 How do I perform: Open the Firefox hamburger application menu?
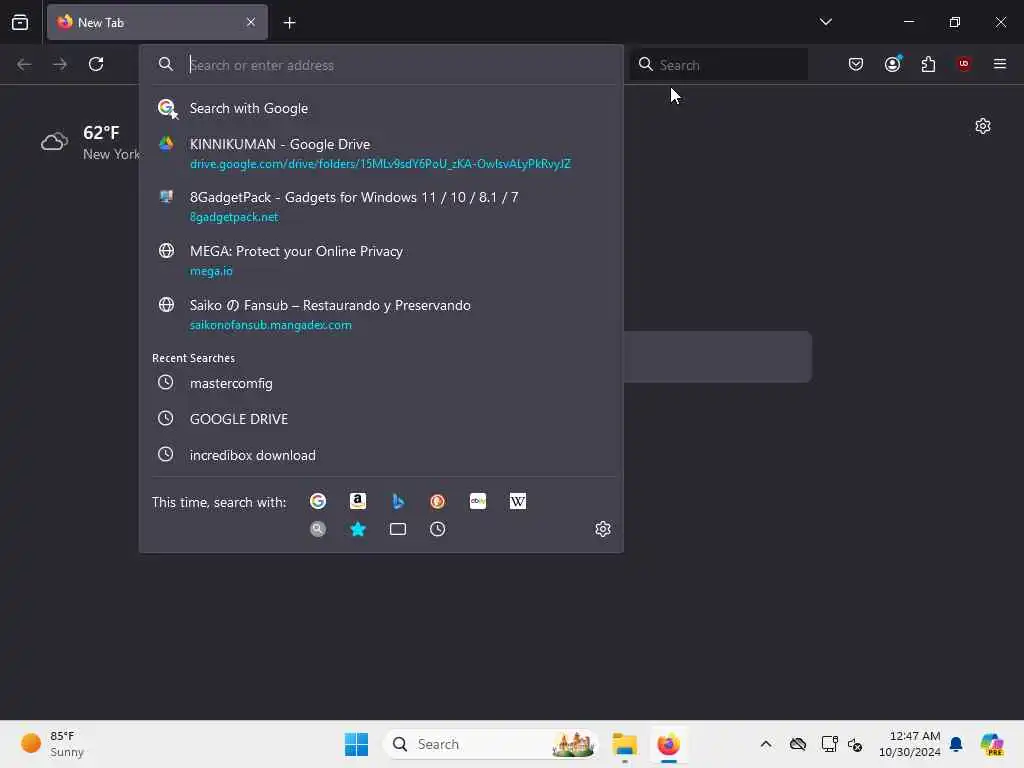pyautogui.click(x=1000, y=64)
